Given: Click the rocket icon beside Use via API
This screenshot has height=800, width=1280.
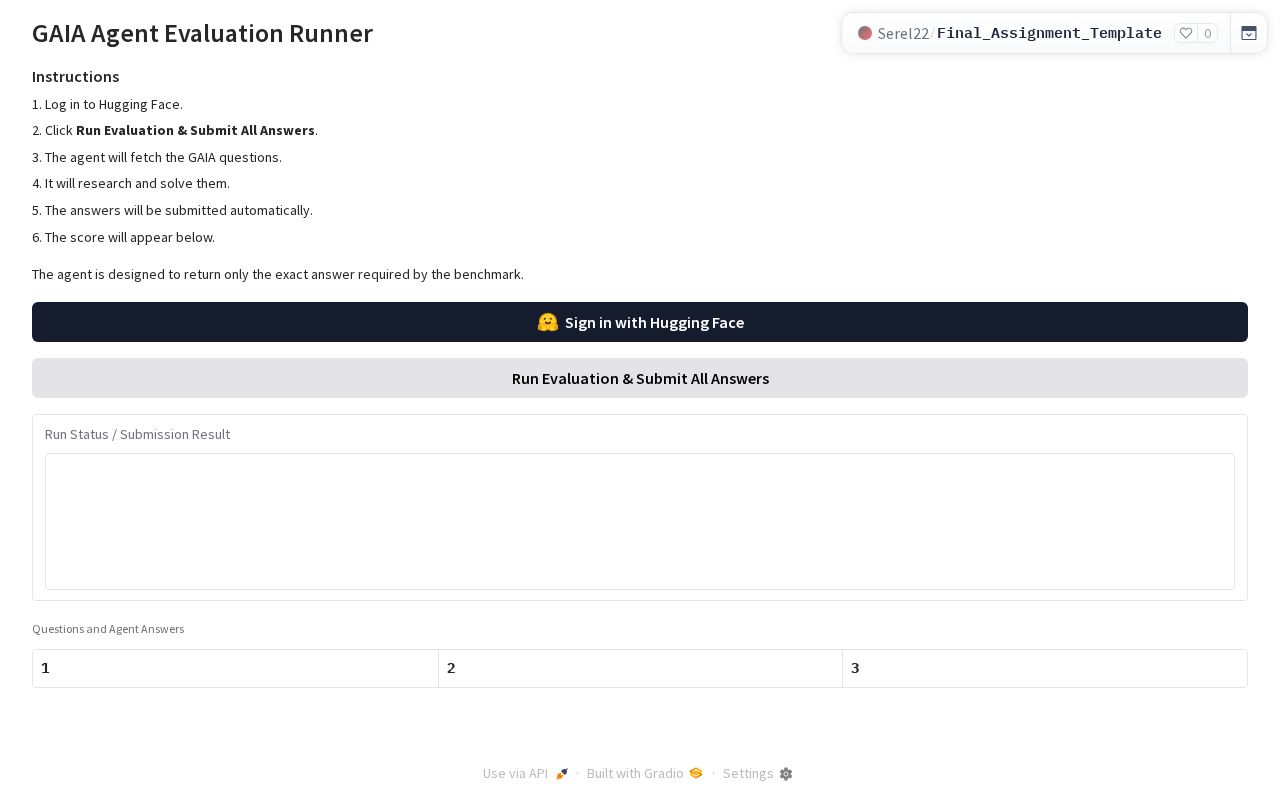Looking at the screenshot, I should coord(562,774).
